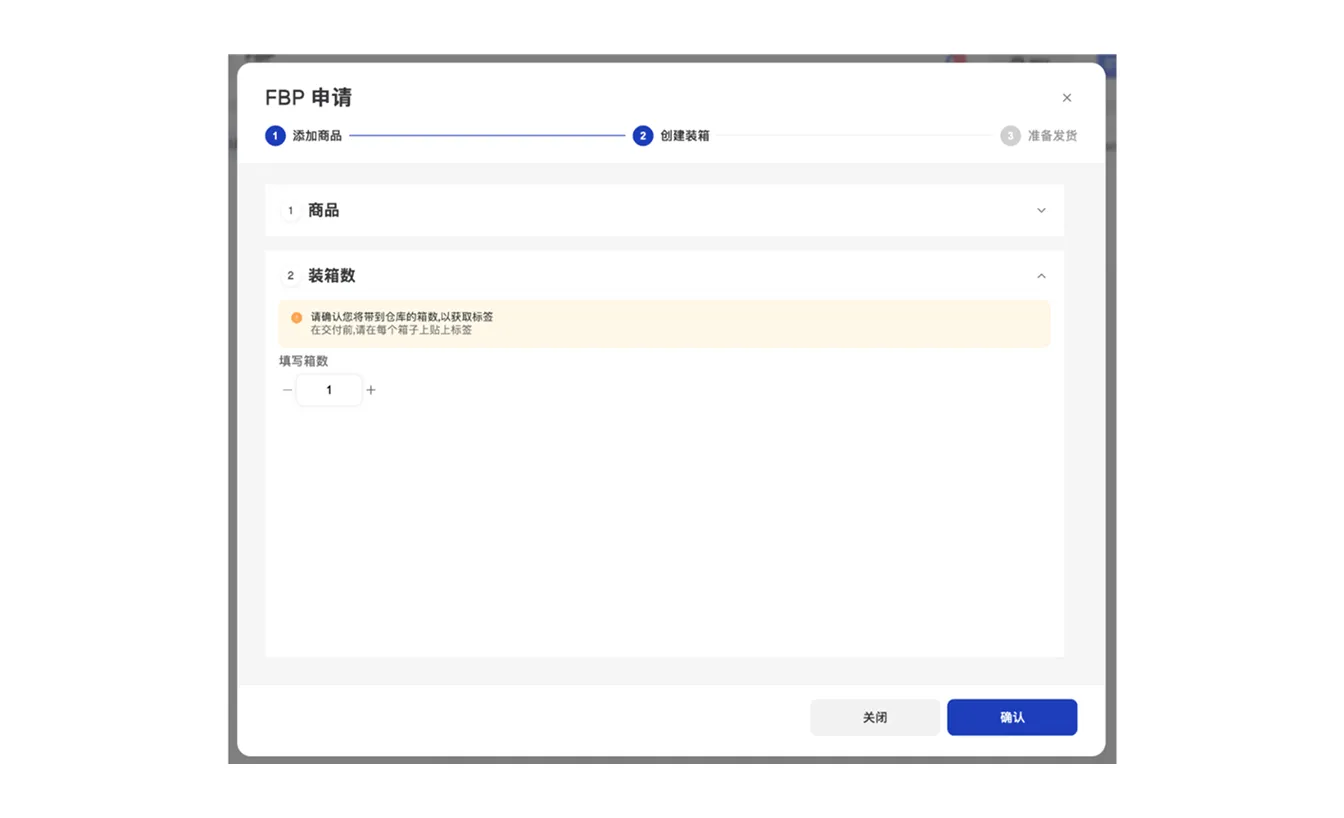Click the step 1 circle in the progress bar
This screenshot has height=818, width=1344.
click(275, 136)
